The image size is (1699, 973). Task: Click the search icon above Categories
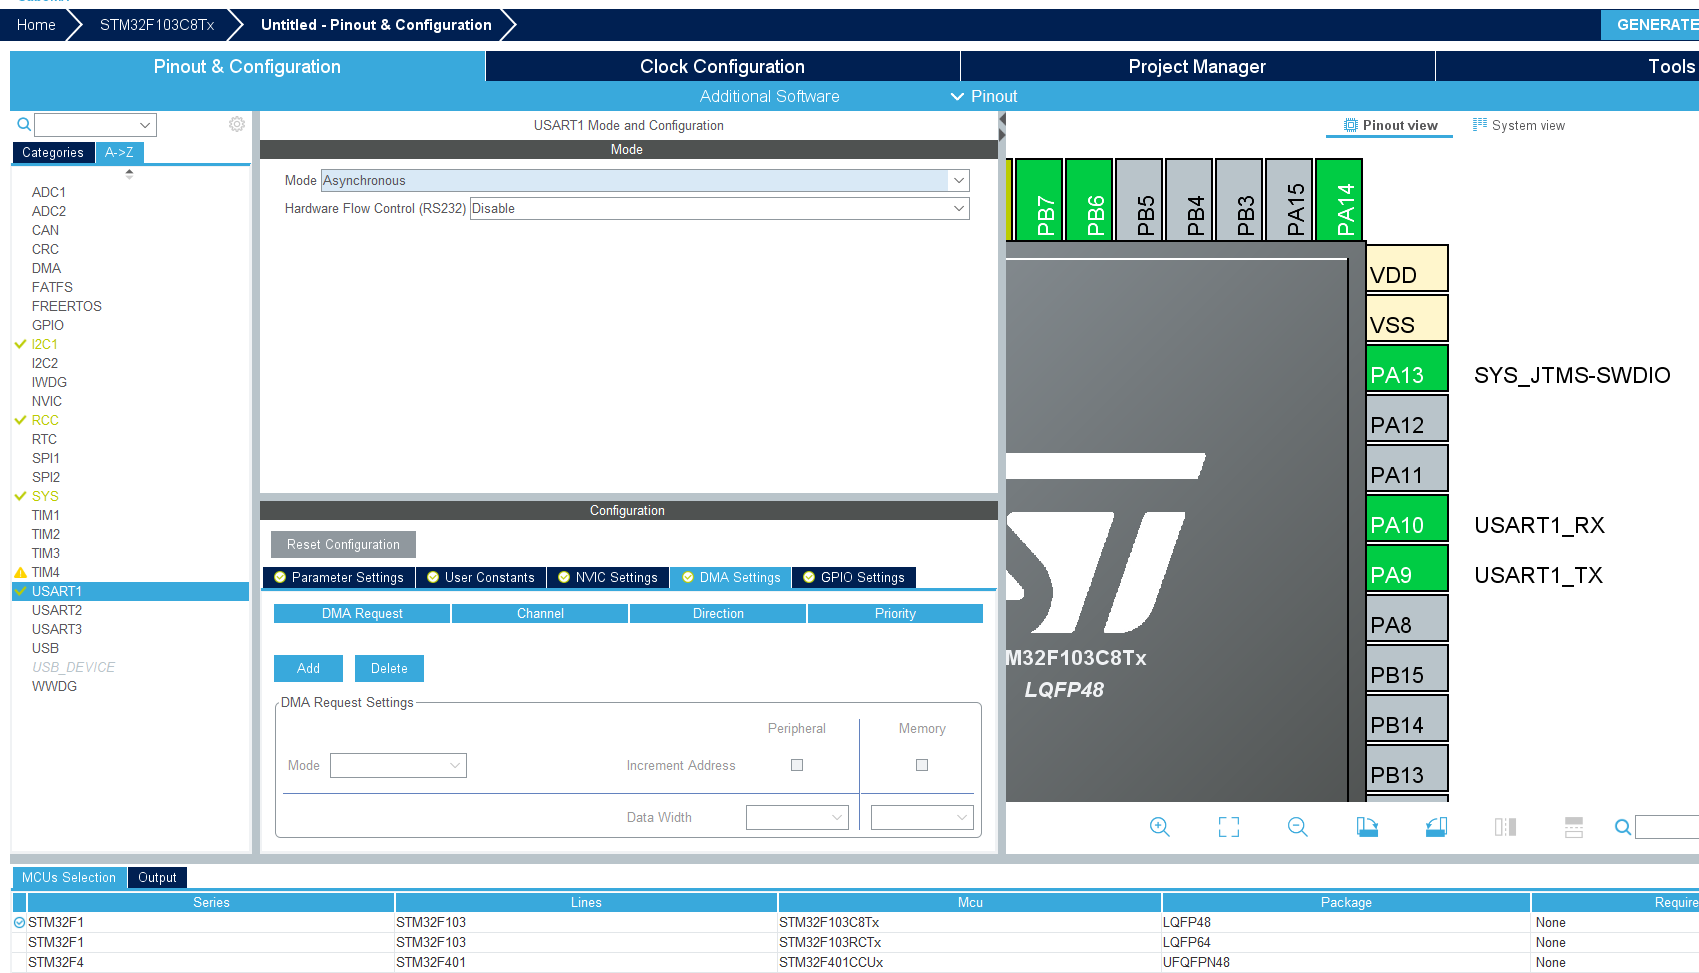click(x=24, y=124)
